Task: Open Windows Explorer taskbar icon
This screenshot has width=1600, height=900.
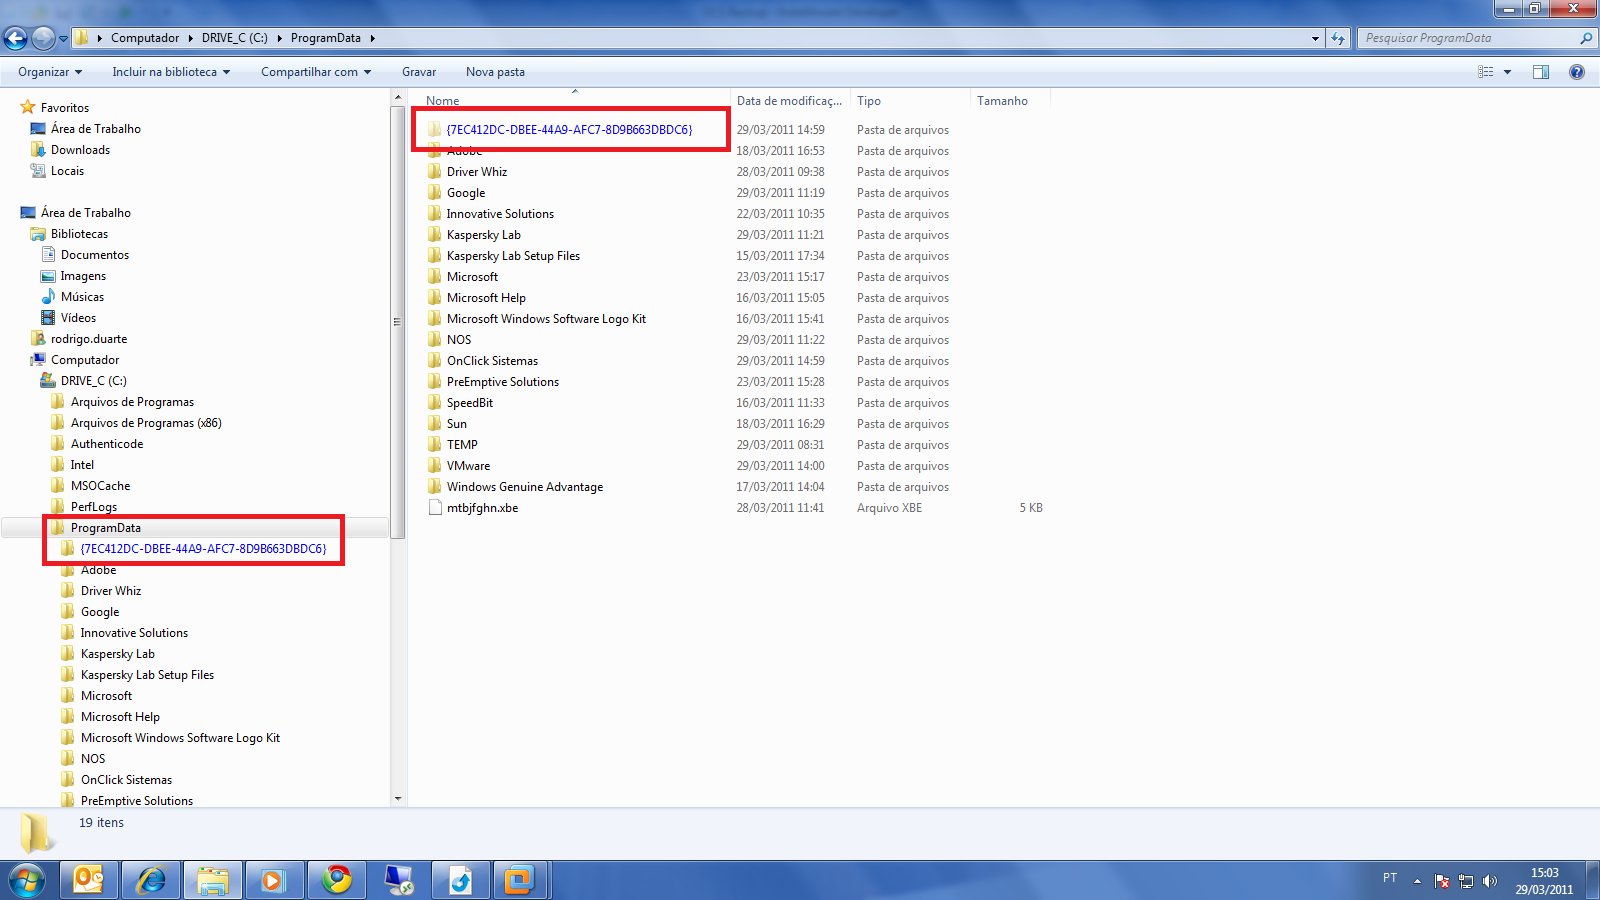Action: (213, 880)
